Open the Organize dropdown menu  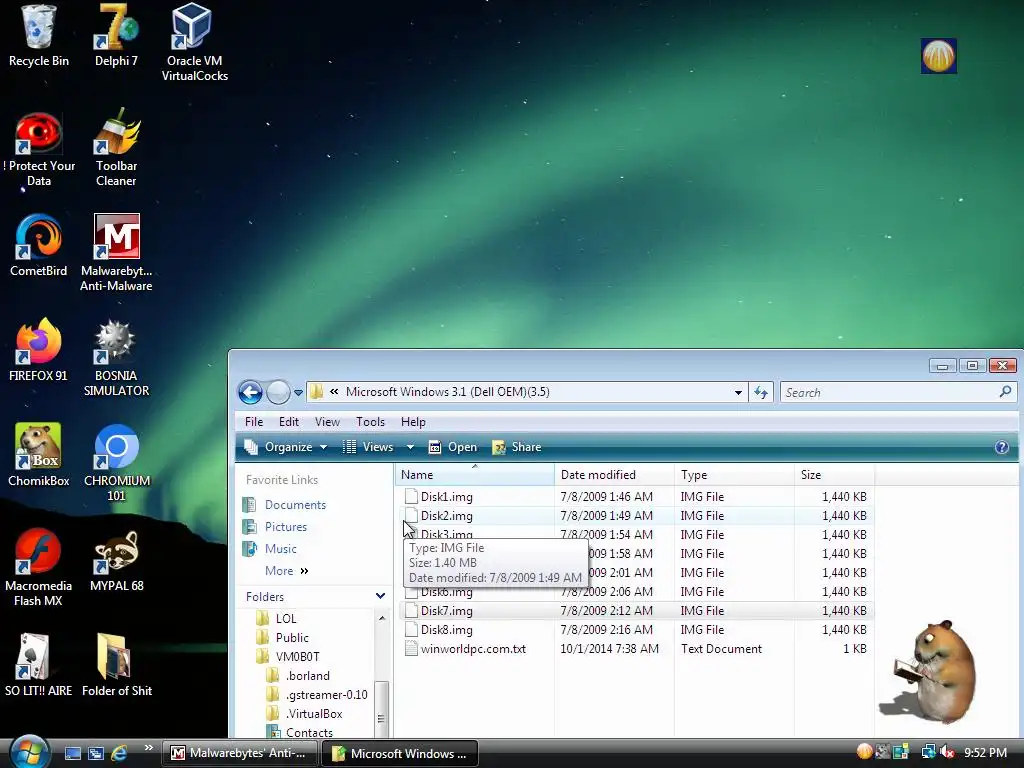[286, 447]
